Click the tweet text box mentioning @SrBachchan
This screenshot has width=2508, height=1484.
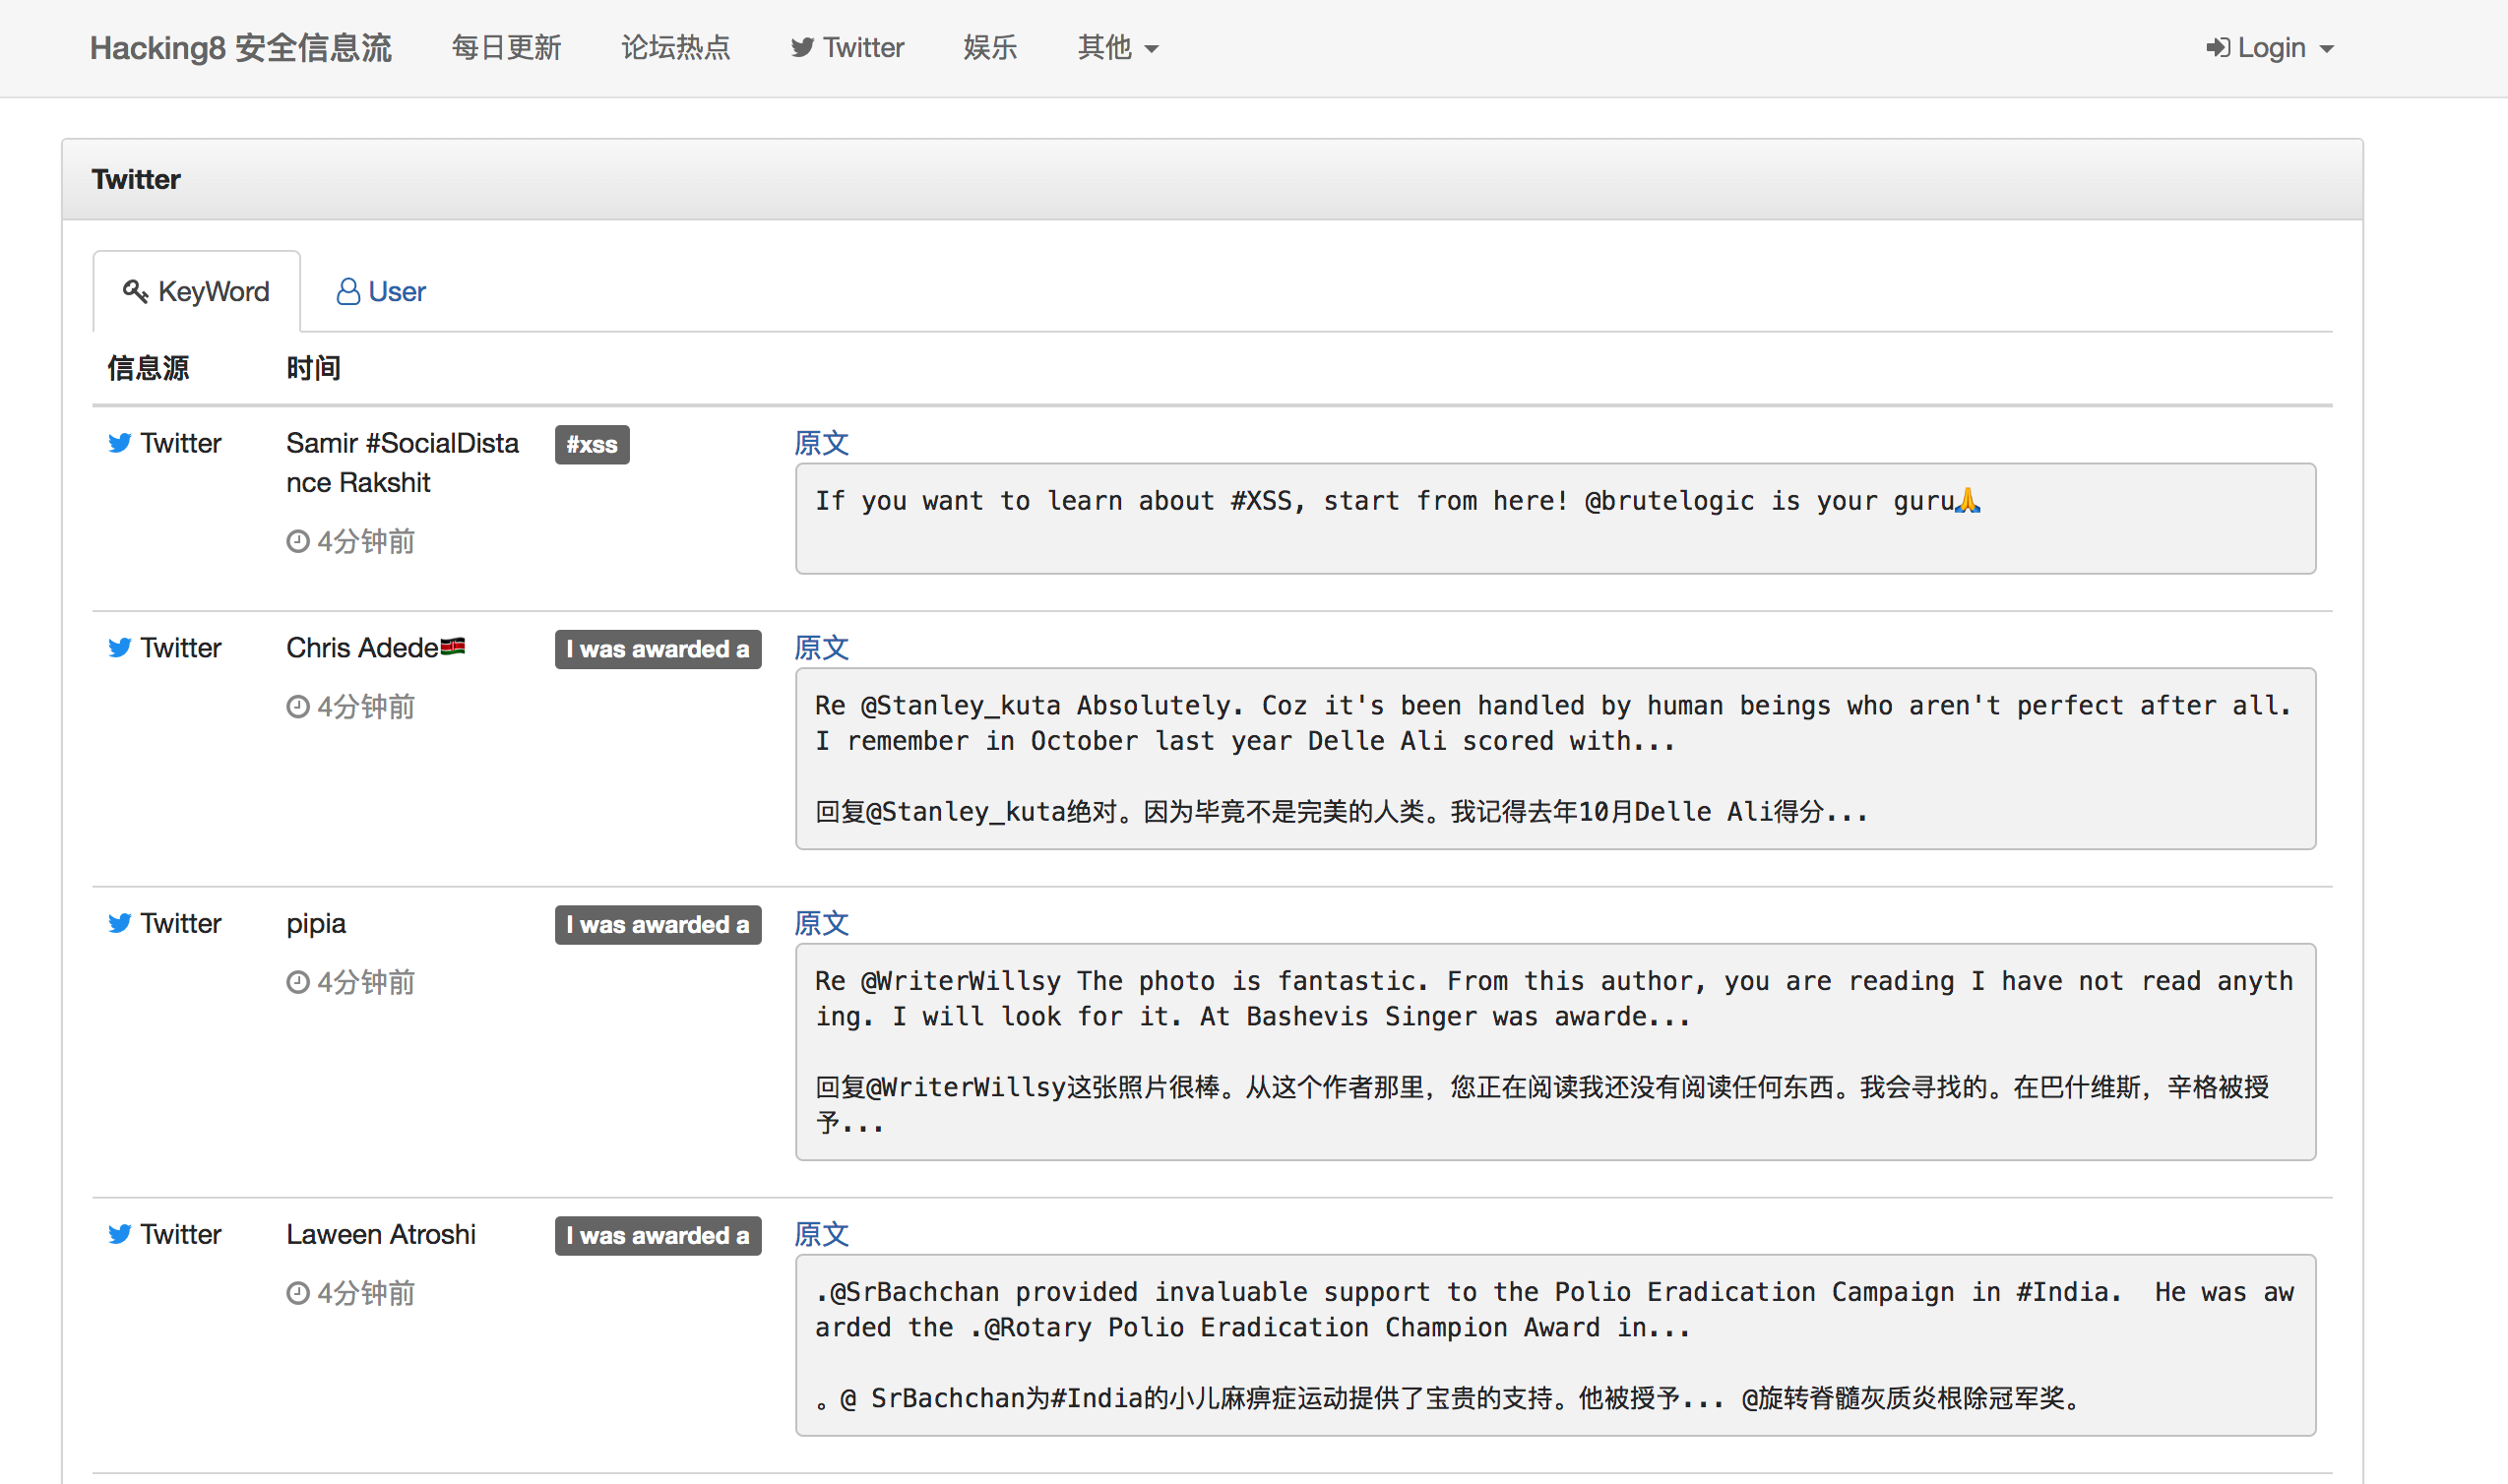[1555, 1345]
